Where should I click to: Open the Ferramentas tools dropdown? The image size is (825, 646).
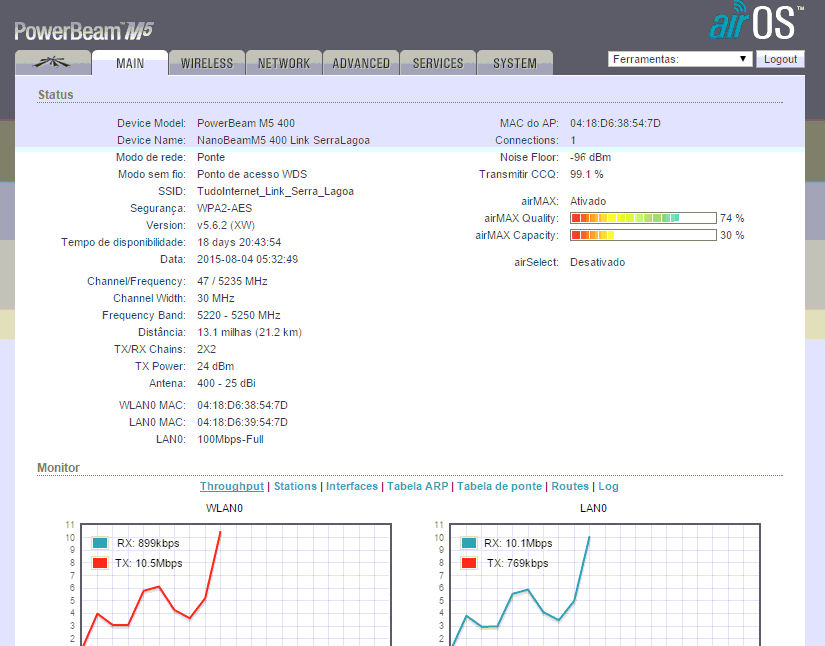[x=680, y=59]
